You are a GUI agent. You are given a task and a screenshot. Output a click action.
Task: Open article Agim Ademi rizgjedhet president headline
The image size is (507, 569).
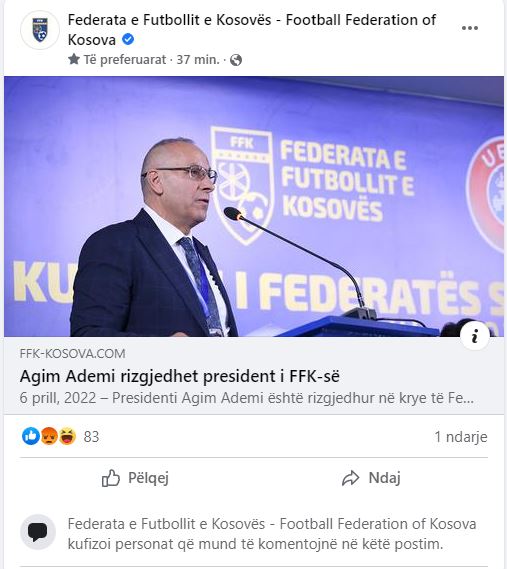[x=180, y=376]
